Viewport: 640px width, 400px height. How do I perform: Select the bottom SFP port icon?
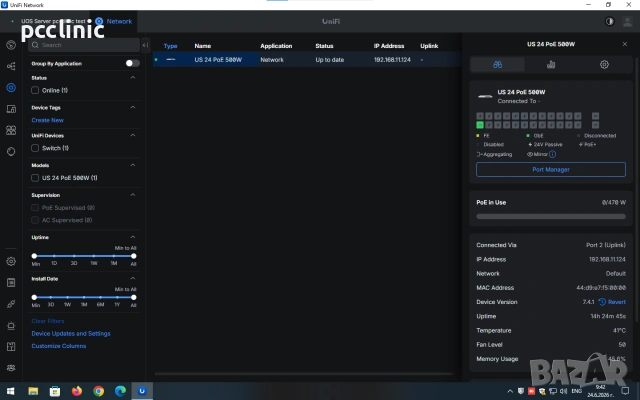point(595,125)
